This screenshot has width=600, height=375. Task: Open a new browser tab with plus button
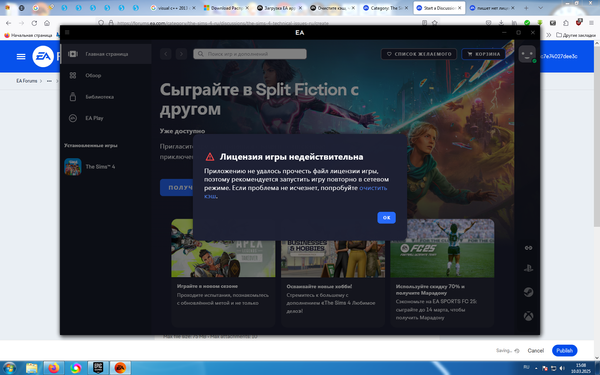click(526, 8)
